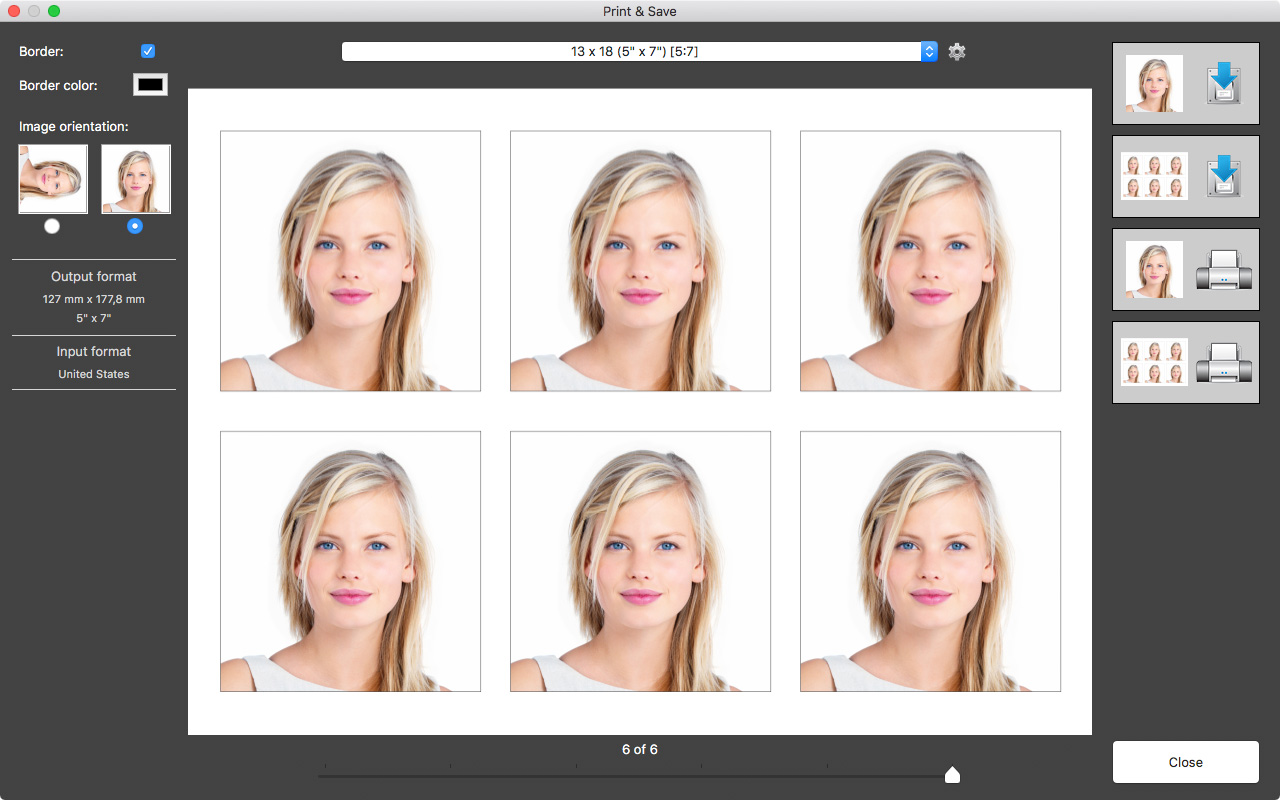Click the rotated landscape orientation thumbnail
Viewport: 1280px width, 800px height.
53,179
